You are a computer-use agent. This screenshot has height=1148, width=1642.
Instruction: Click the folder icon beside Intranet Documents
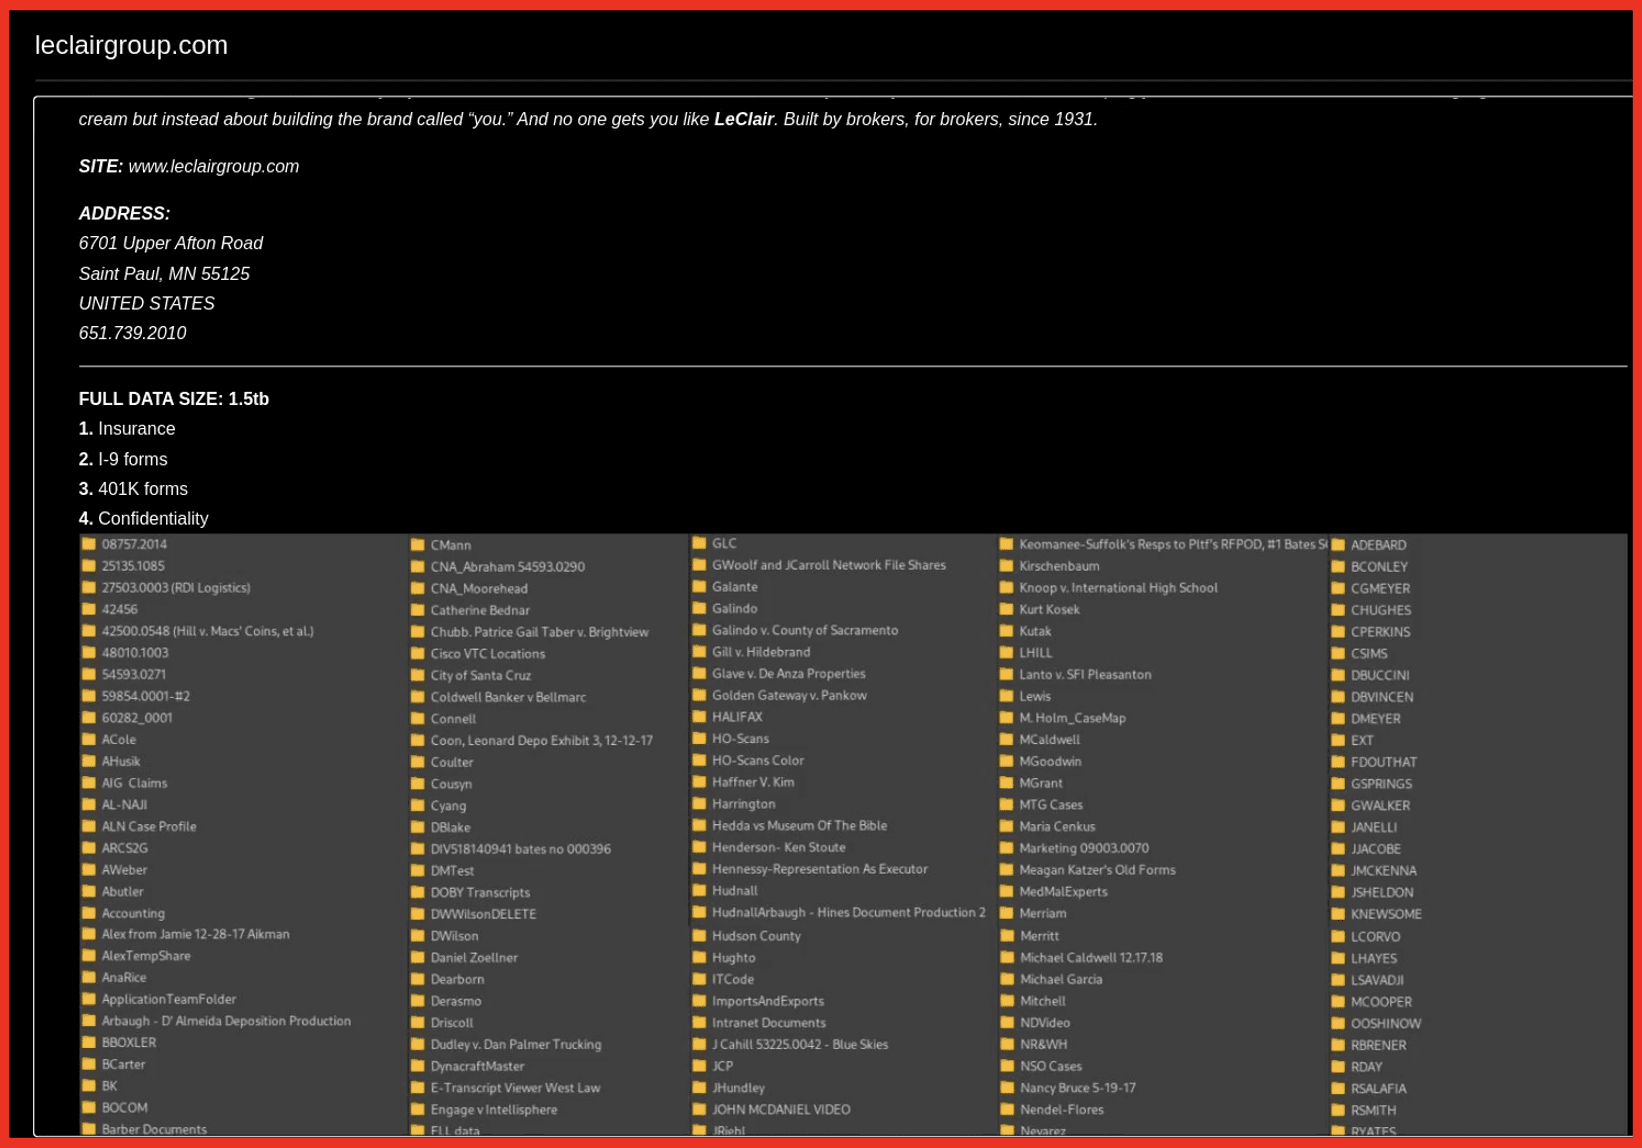click(x=700, y=1022)
